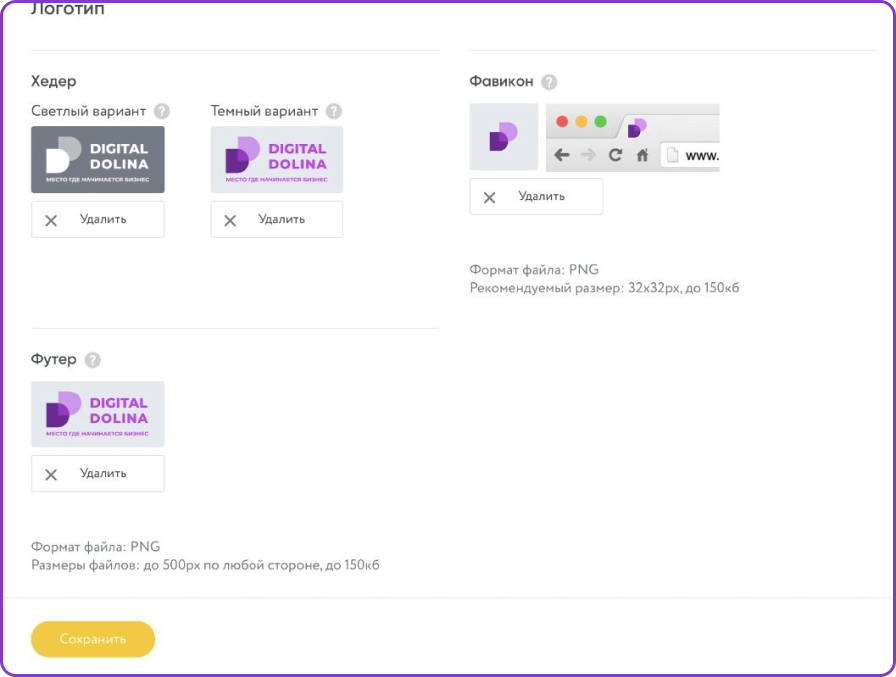Screen dimensions: 896x677
Task: Save changes with Сохранить button
Action: [93, 639]
